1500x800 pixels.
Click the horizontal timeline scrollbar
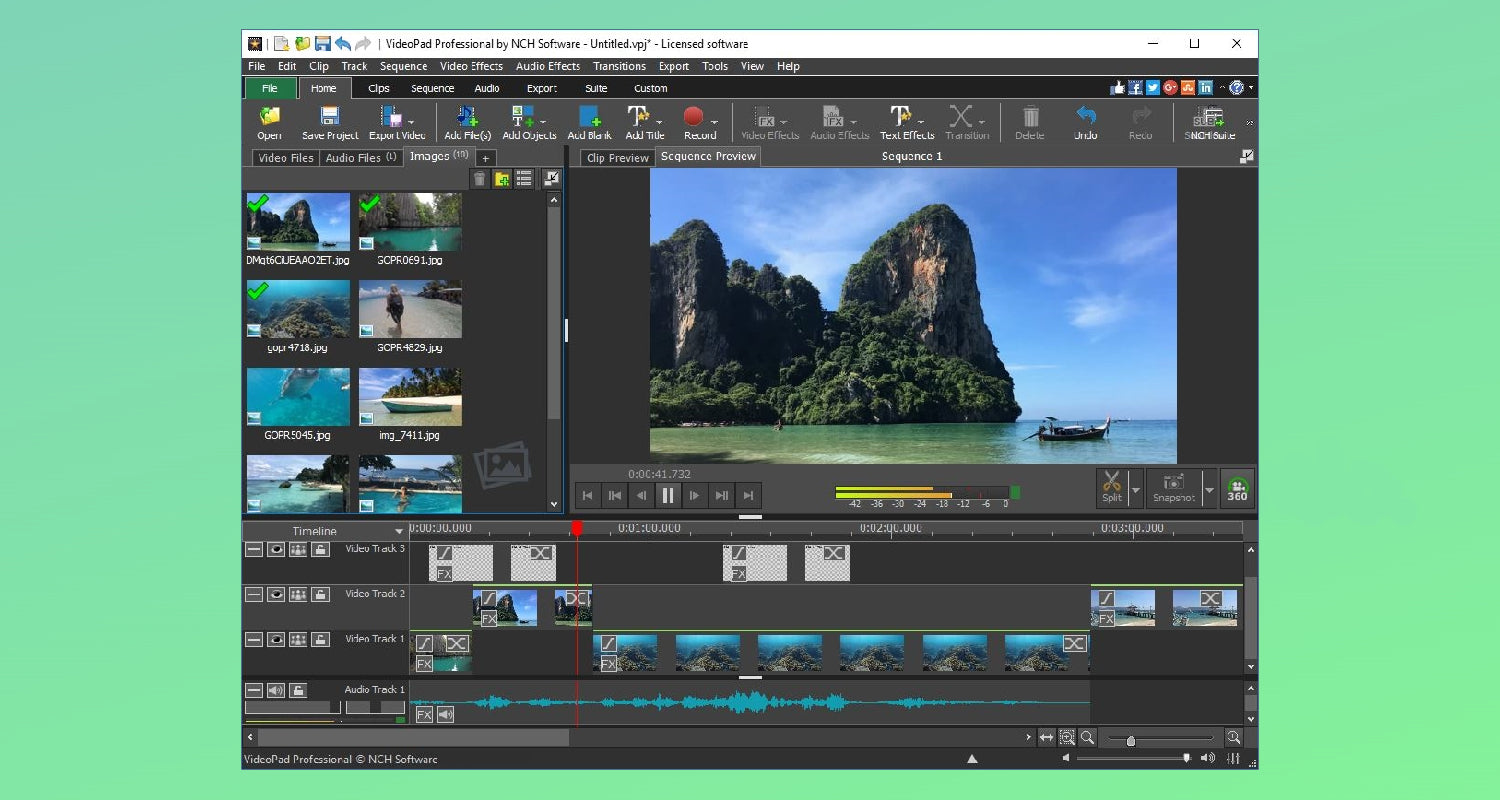coord(414,737)
